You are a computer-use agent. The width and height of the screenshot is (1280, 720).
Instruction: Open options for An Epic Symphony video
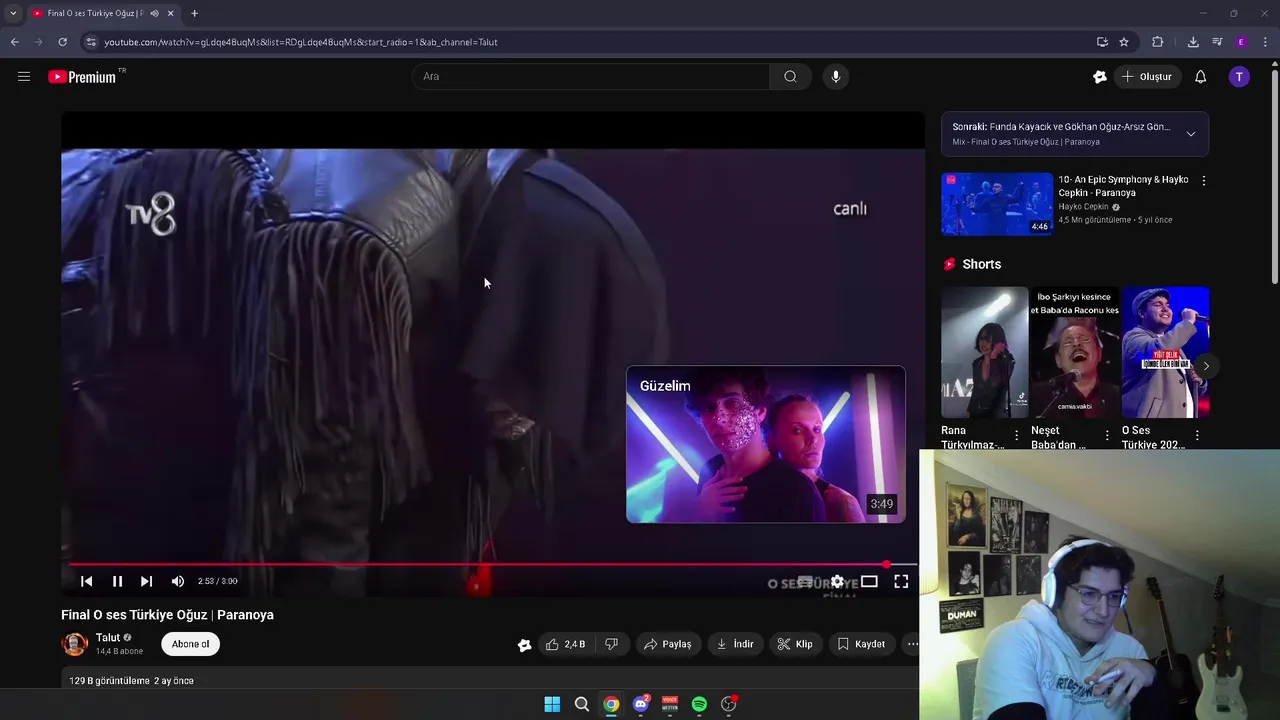(x=1203, y=181)
